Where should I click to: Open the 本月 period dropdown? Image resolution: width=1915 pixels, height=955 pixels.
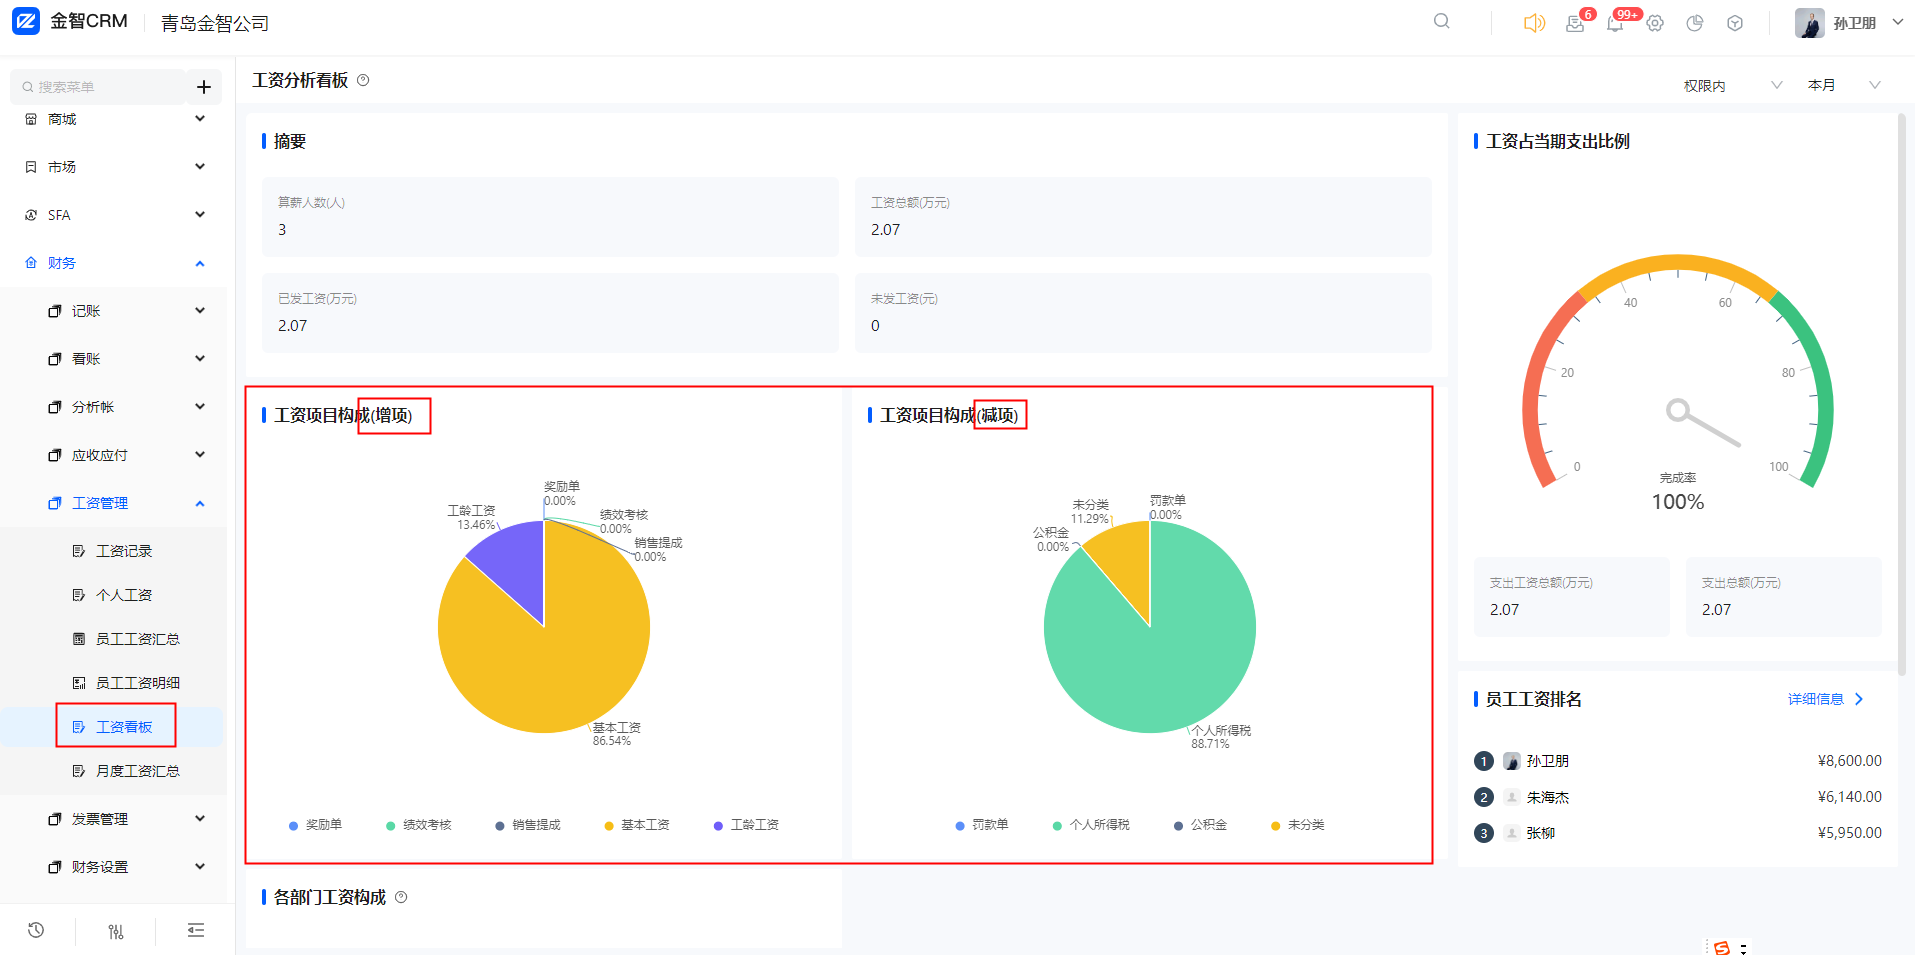1844,86
